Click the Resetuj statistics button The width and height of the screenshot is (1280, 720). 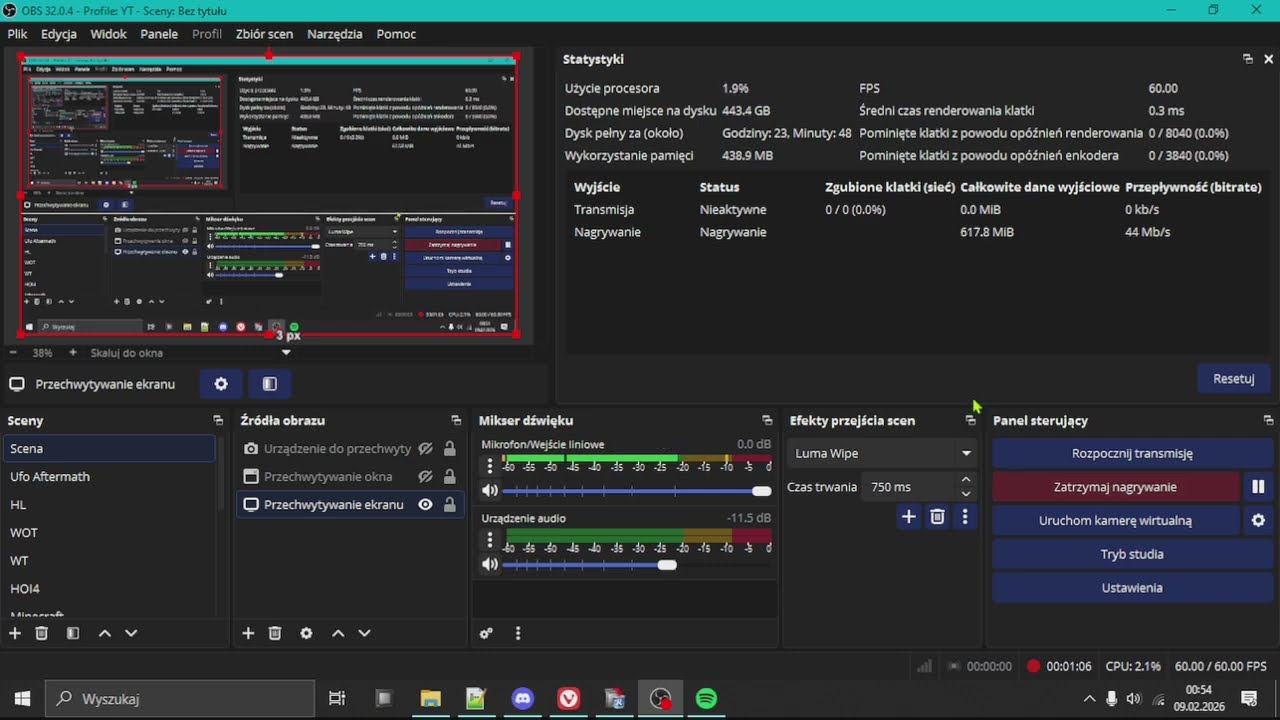(1234, 379)
